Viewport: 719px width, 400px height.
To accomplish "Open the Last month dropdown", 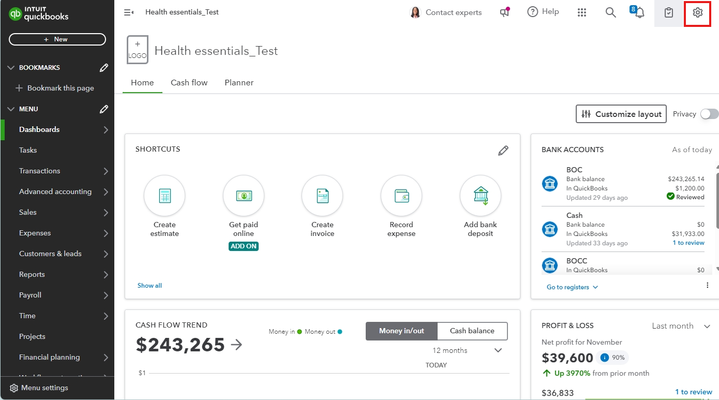I will tap(681, 326).
